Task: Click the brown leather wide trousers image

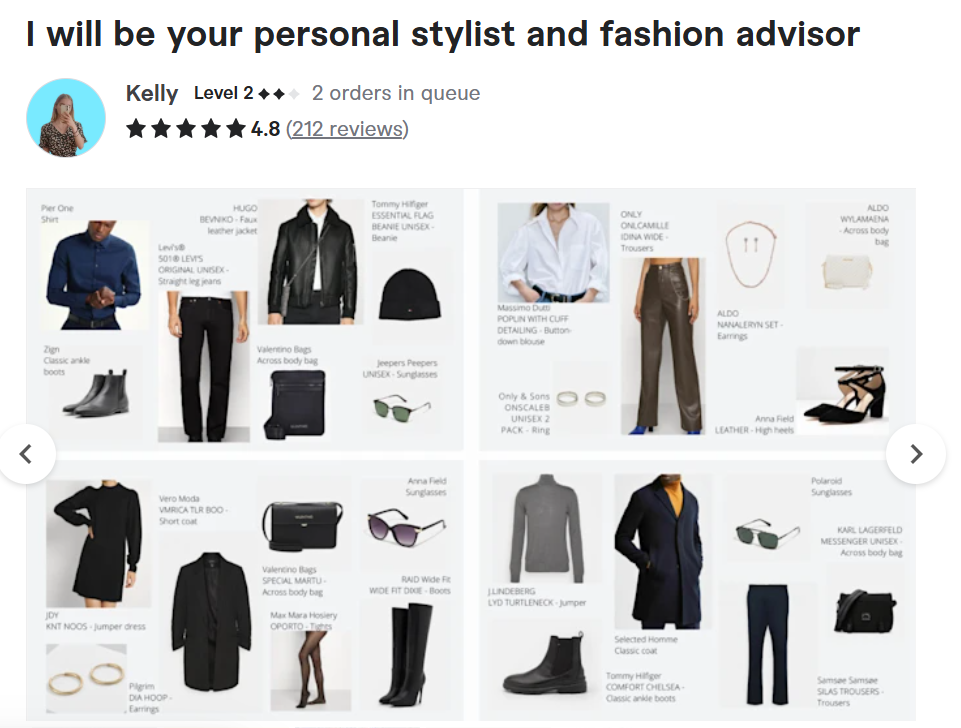Action: pyautogui.click(x=663, y=346)
